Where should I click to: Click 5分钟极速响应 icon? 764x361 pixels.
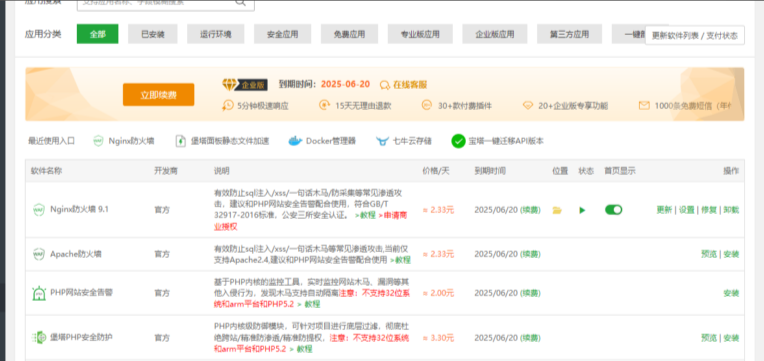tap(228, 105)
